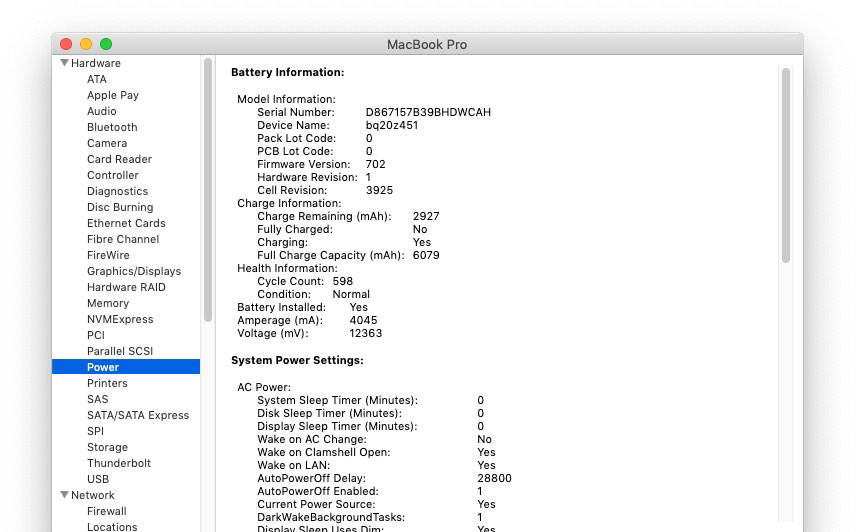Viewport: 857px width, 532px height.
Task: Select Printers in the sidebar
Action: tap(107, 383)
